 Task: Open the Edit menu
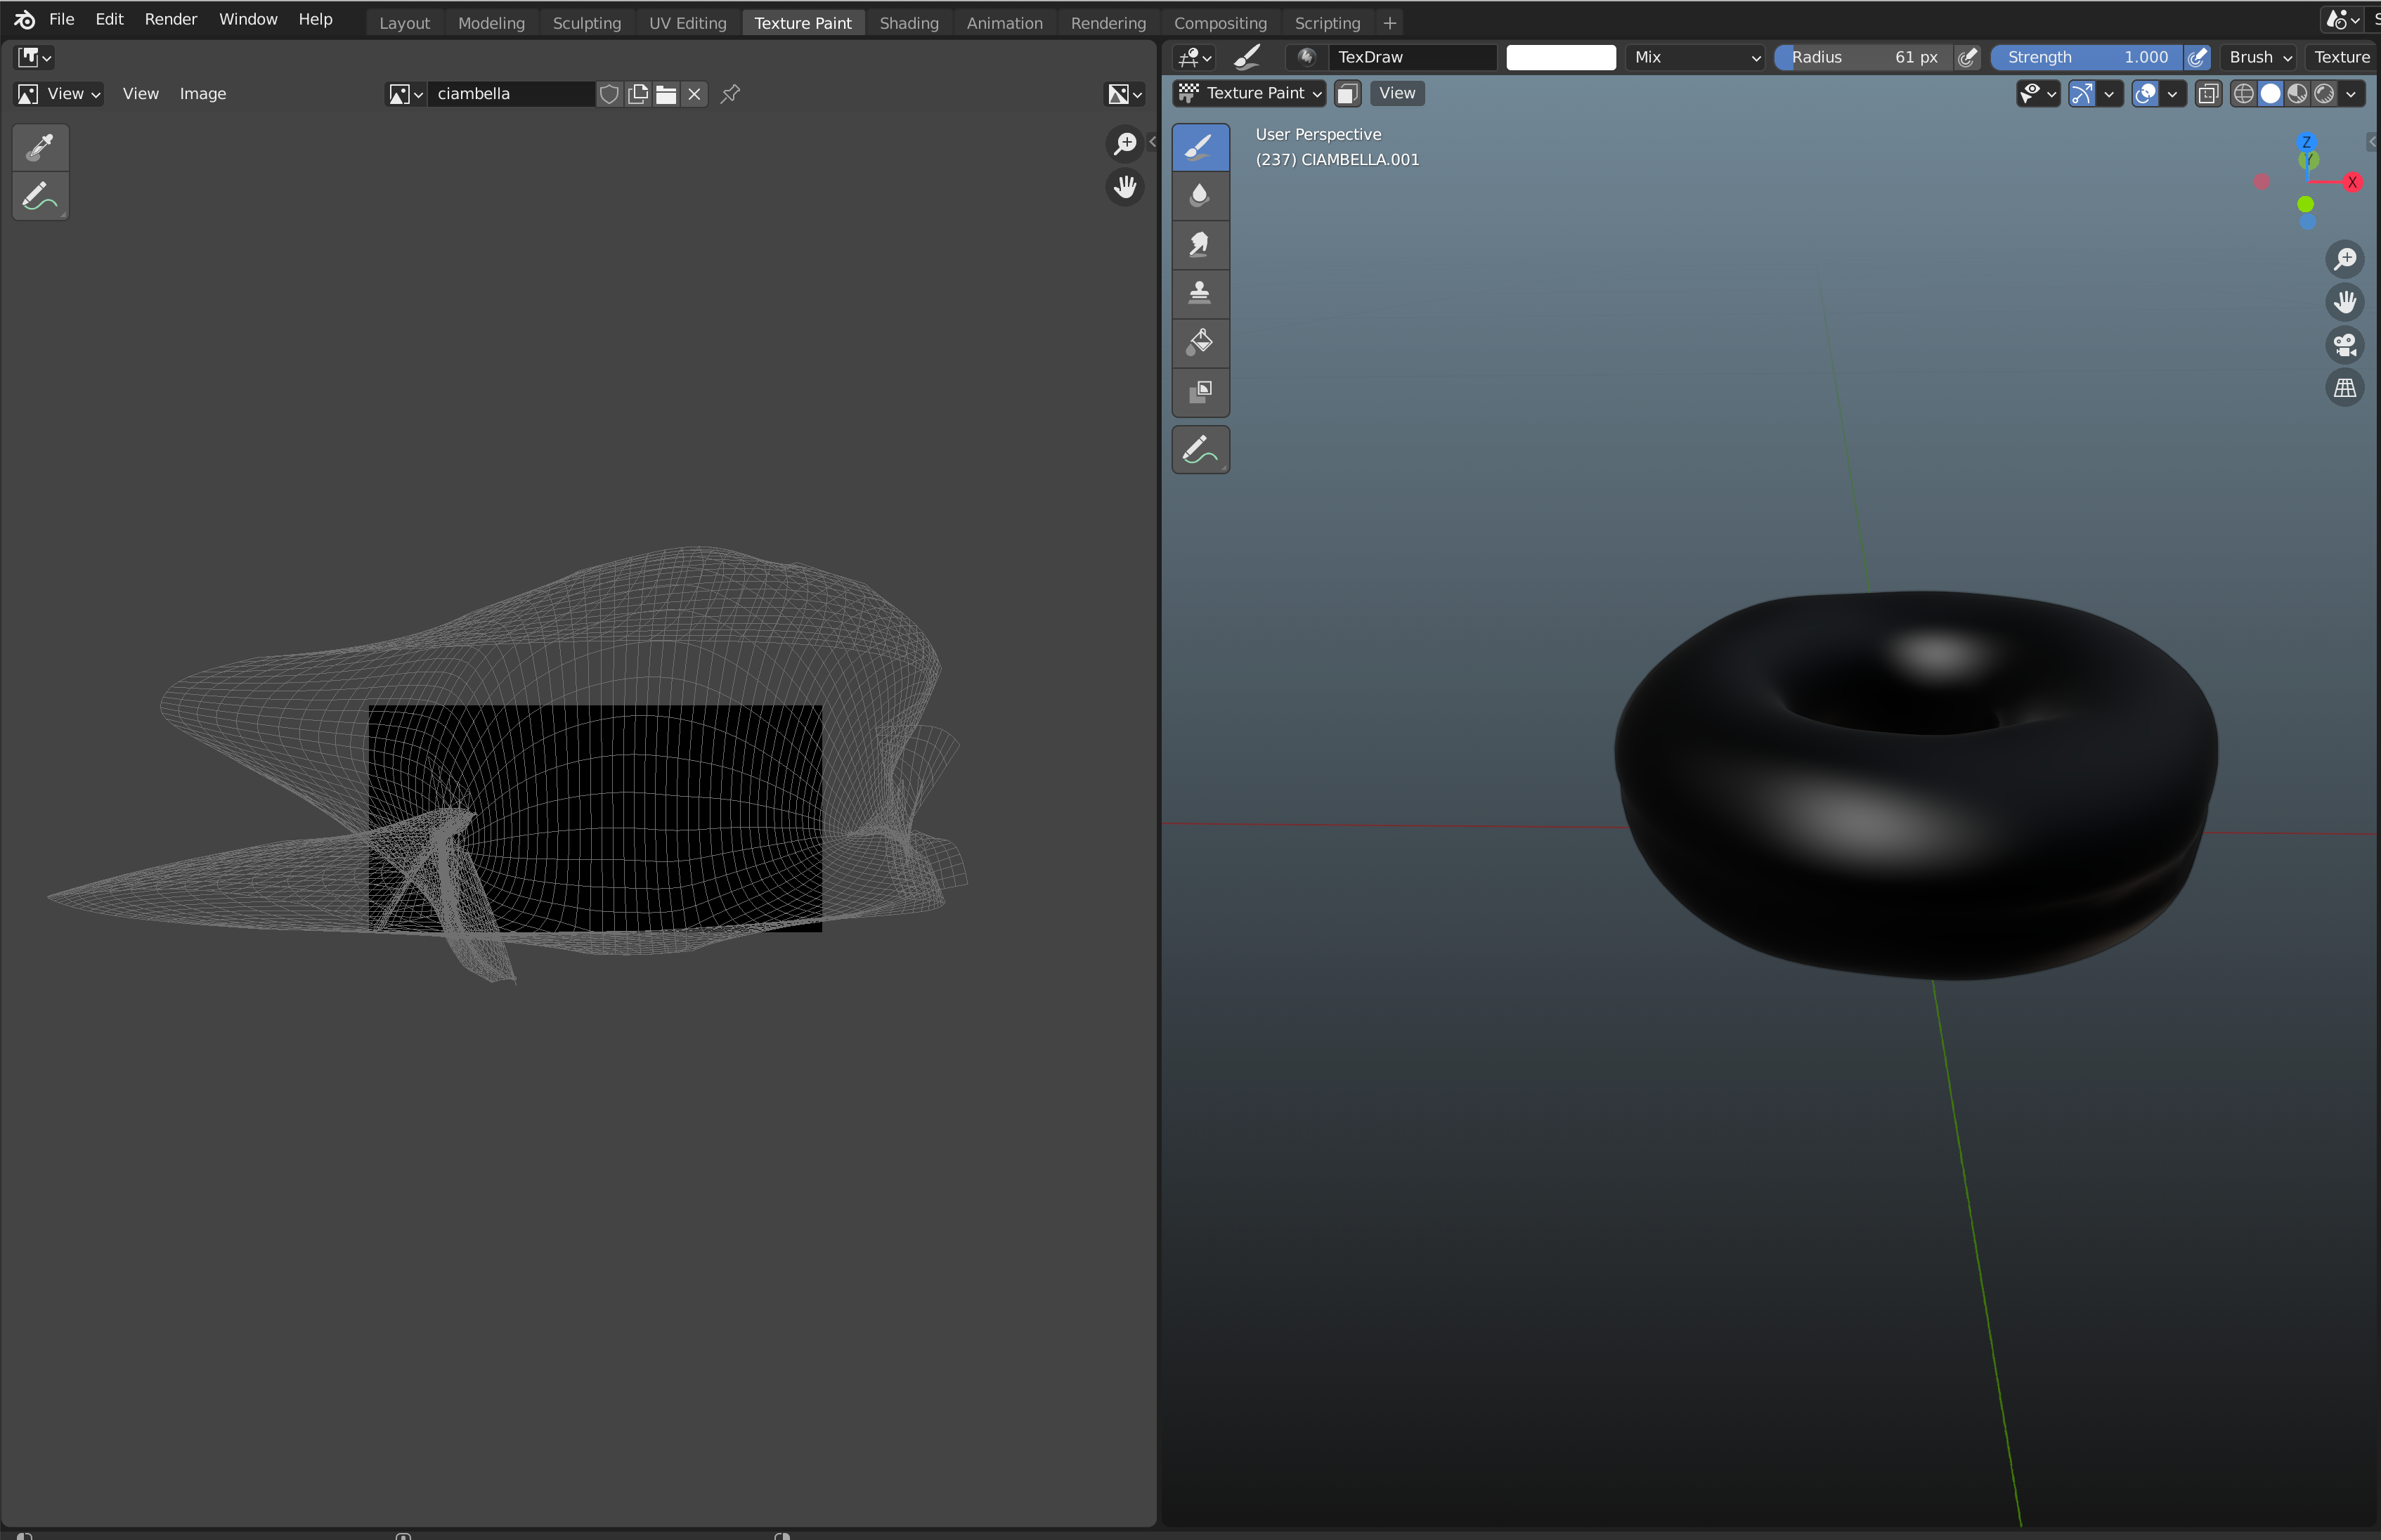click(x=109, y=19)
